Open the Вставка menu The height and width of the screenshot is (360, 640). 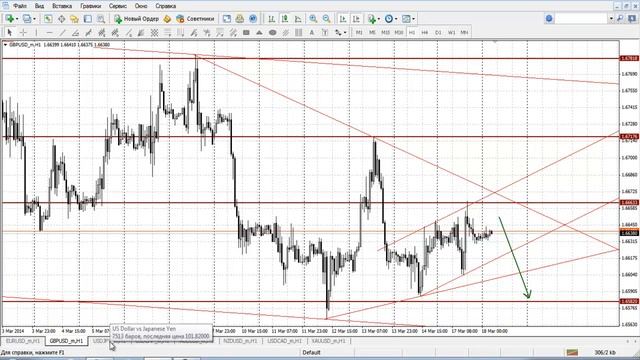pos(62,6)
